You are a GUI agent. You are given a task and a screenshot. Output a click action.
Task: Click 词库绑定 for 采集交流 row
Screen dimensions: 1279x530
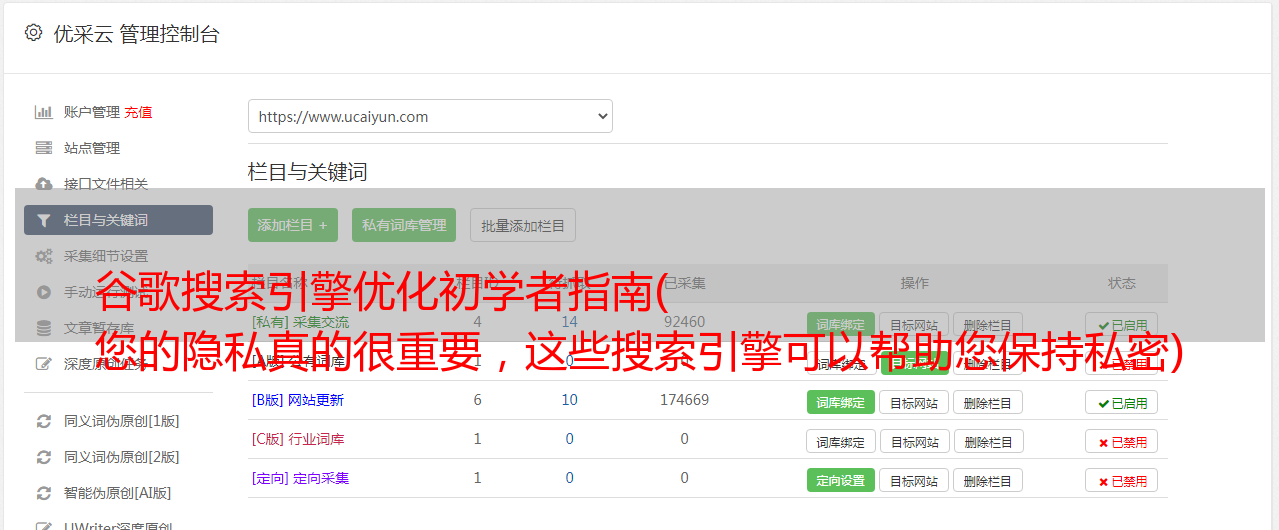[841, 325]
